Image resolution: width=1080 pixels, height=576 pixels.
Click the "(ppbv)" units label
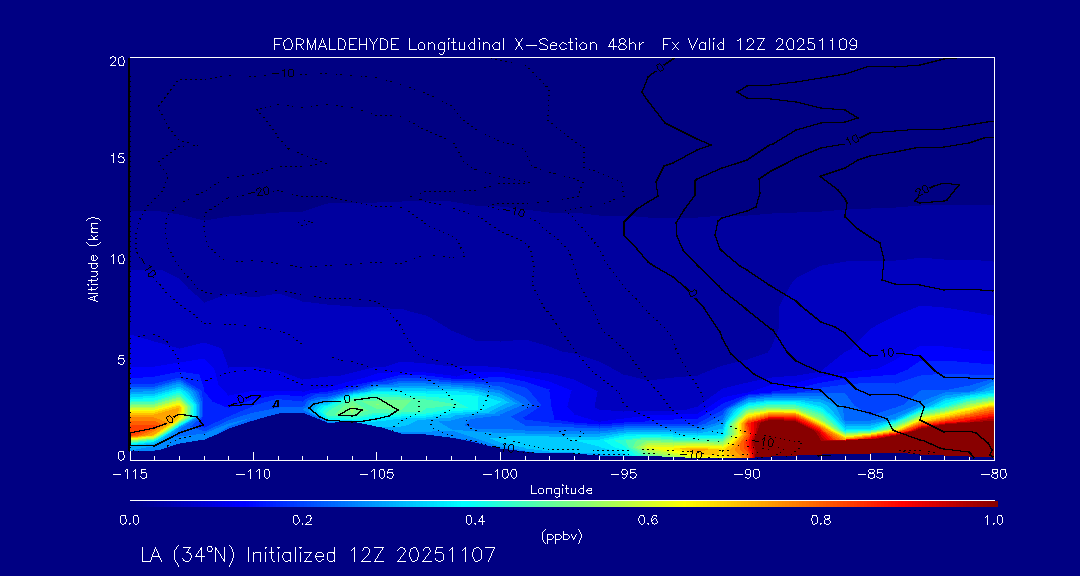tap(561, 536)
